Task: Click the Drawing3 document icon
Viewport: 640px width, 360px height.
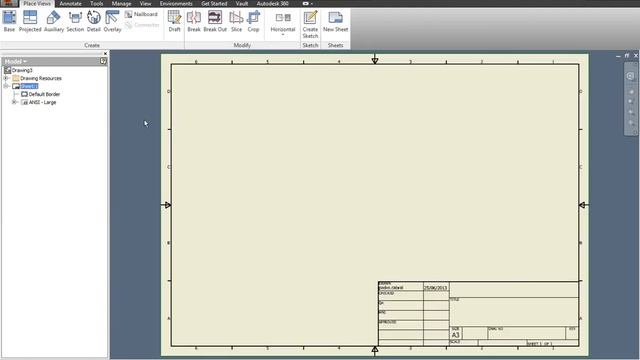Action: pyautogui.click(x=7, y=70)
